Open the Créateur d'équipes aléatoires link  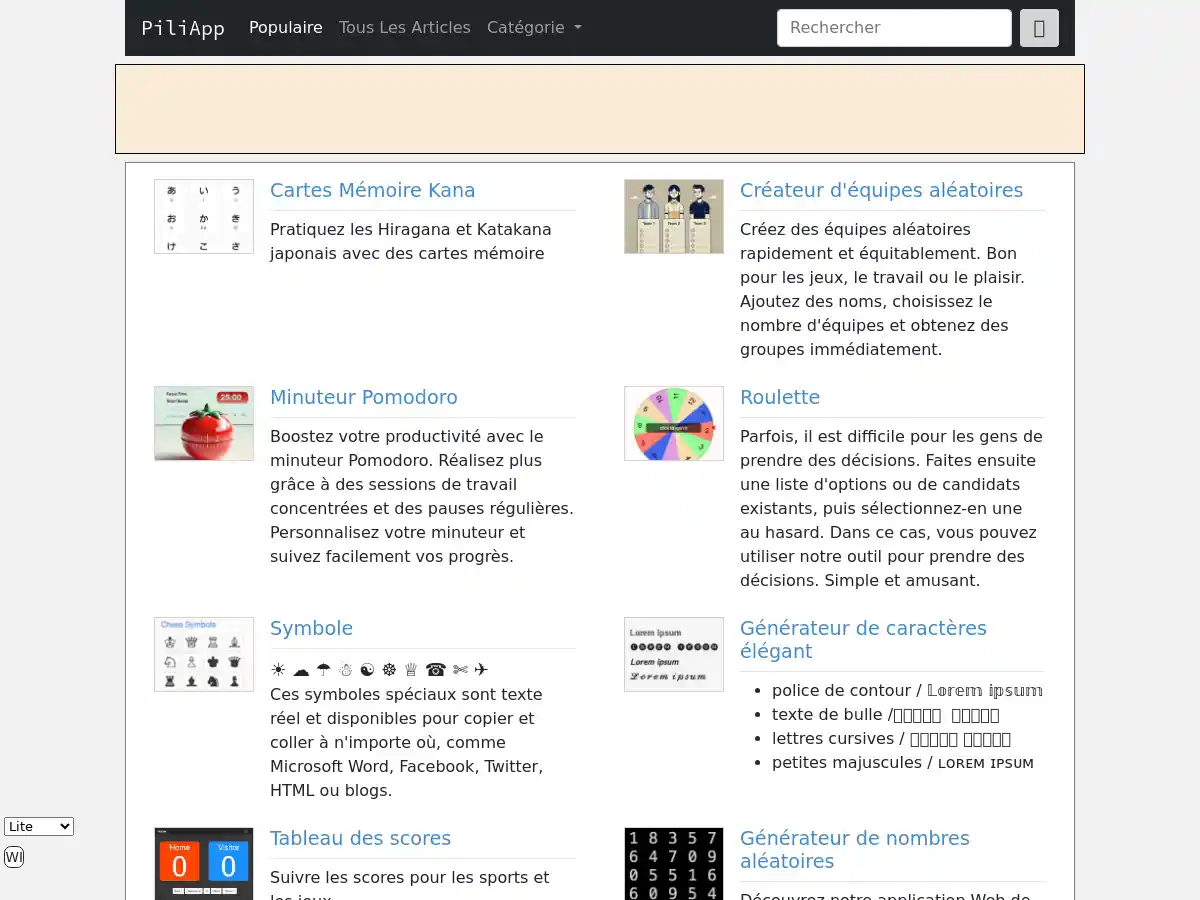(x=881, y=190)
